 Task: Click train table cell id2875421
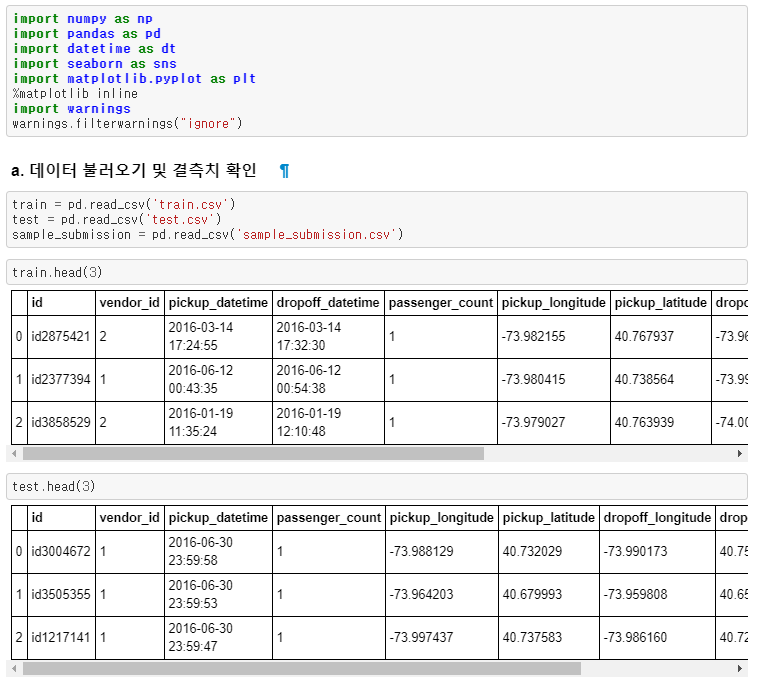[61, 336]
